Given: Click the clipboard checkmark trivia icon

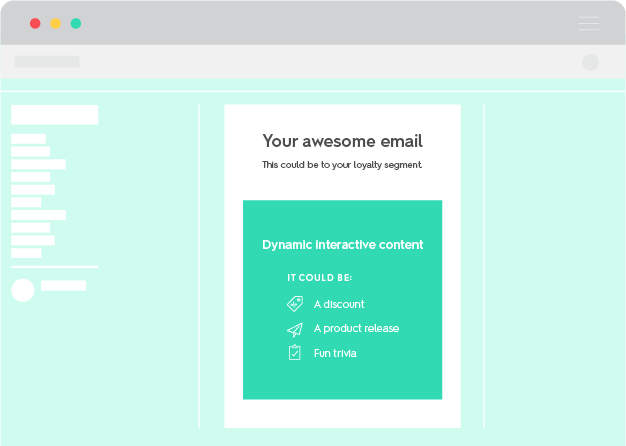Looking at the screenshot, I should coord(295,353).
